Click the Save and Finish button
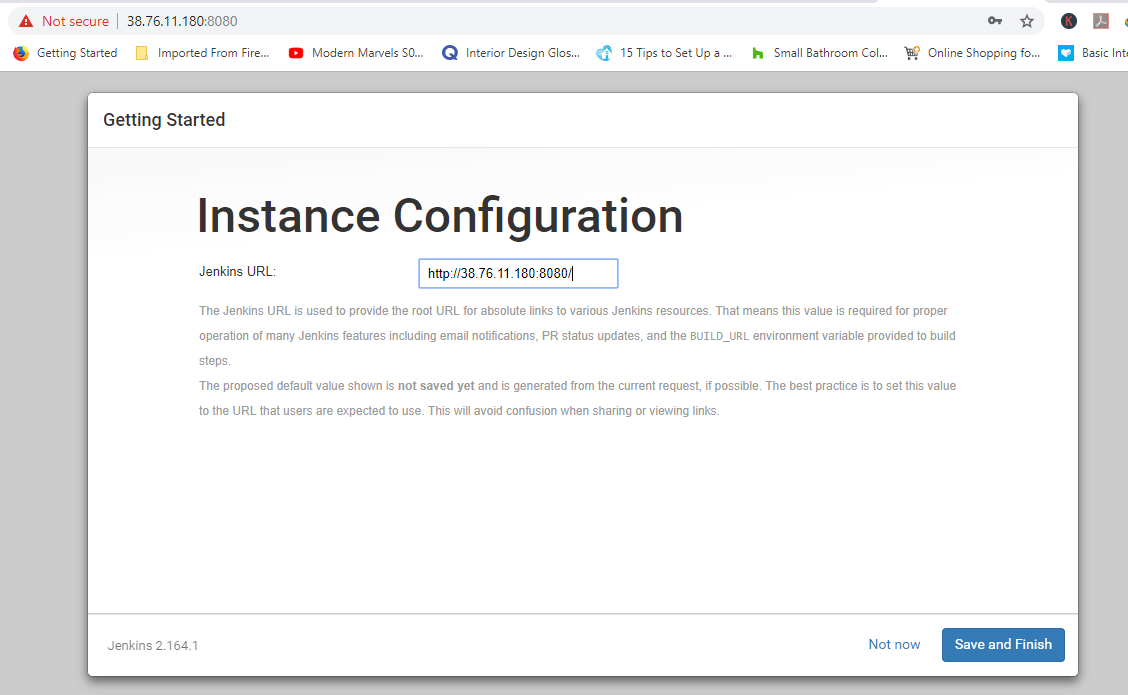 (1003, 645)
